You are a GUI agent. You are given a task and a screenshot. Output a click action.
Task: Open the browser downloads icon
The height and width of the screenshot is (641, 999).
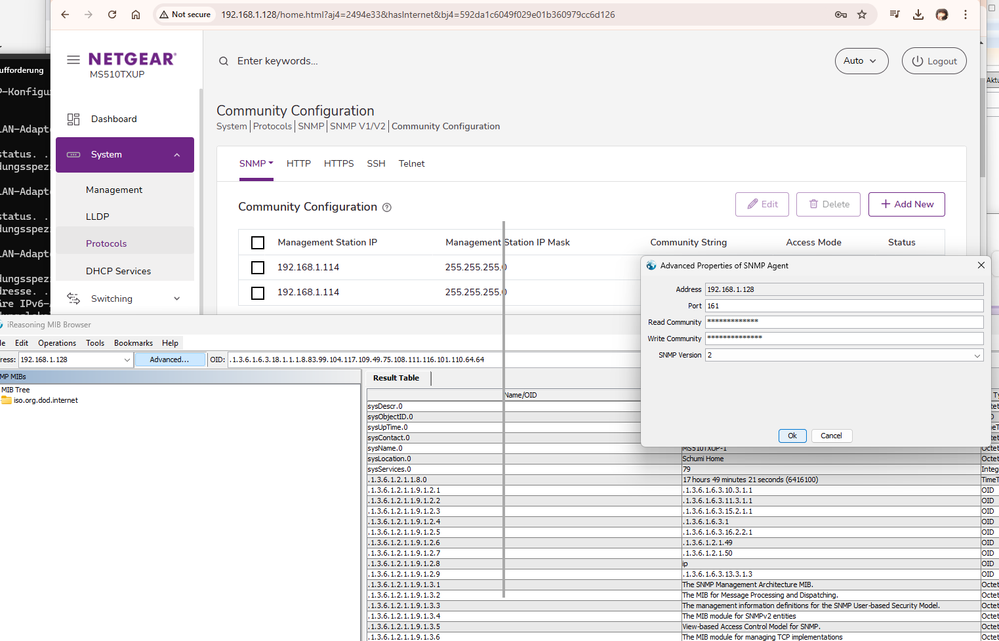(918, 15)
